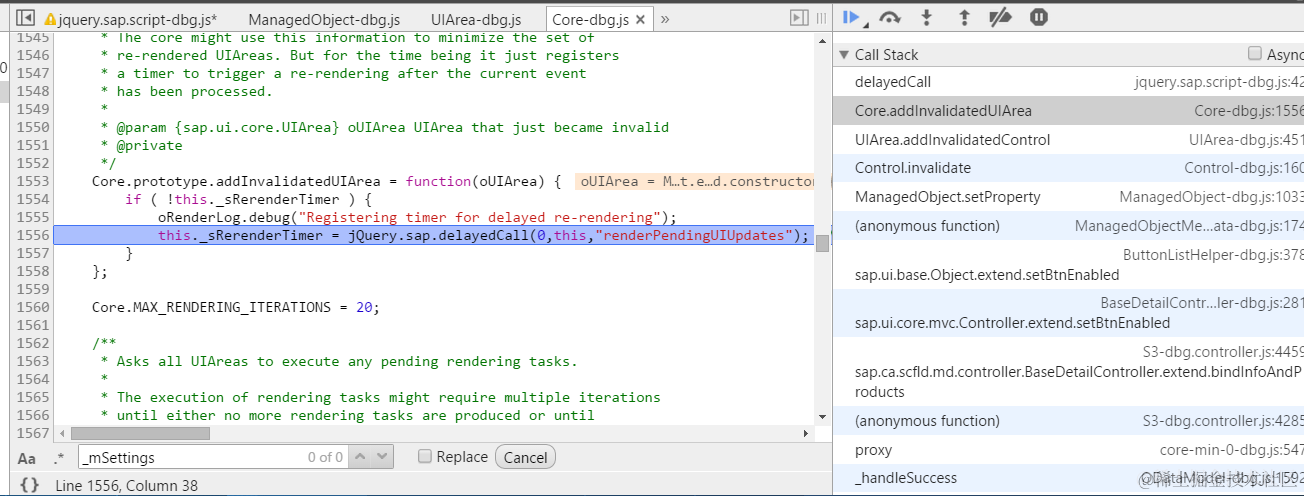Toggle pause on exceptions
This screenshot has width=1304, height=496.
1039,16
